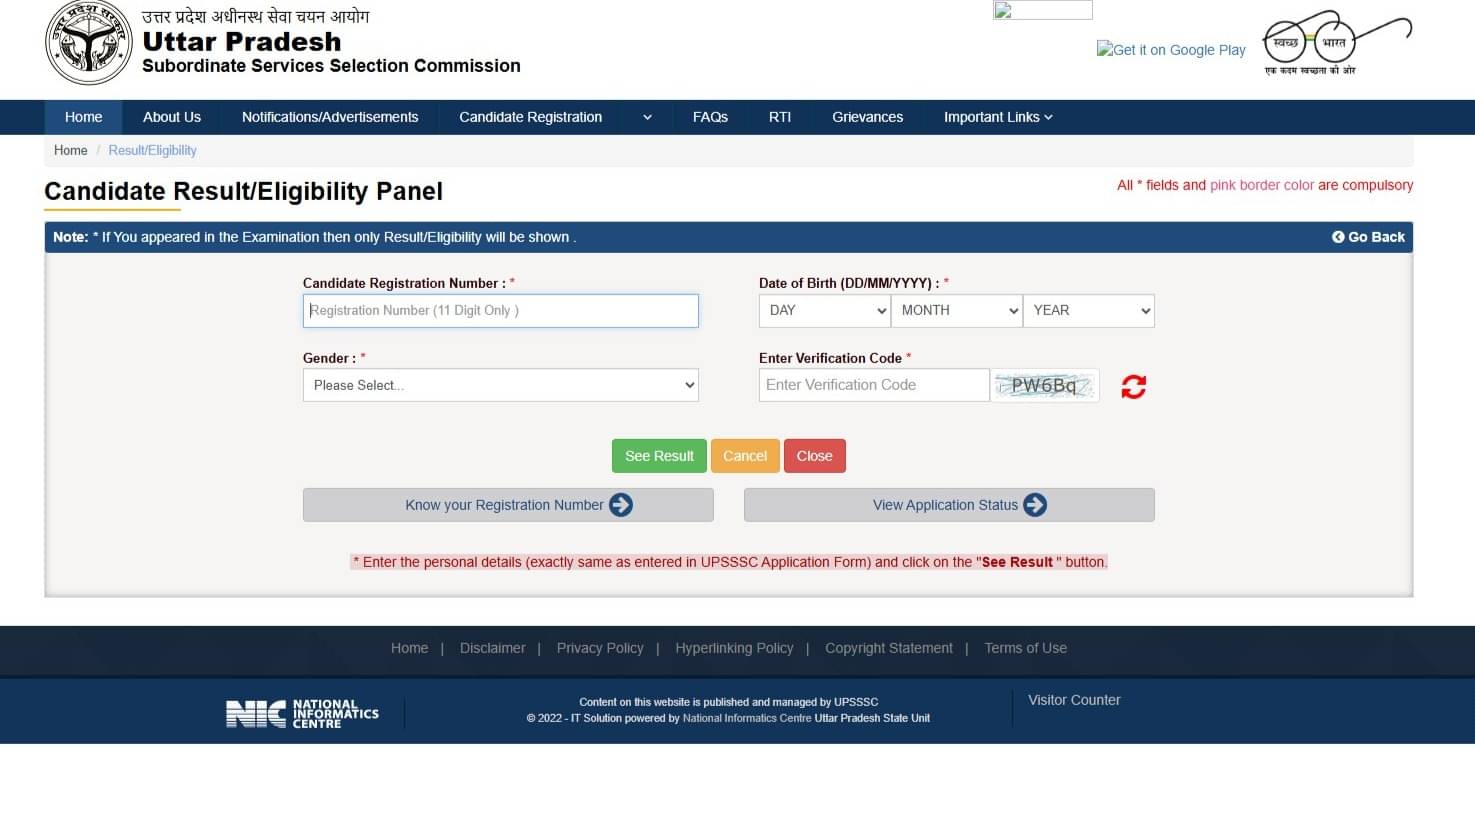
Task: Open the YEAR dropdown
Action: pos(1088,310)
